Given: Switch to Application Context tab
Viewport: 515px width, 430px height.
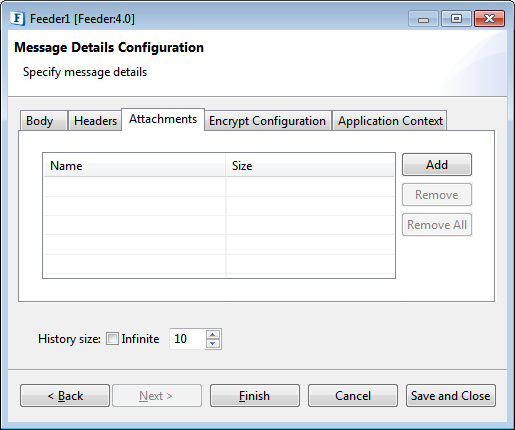Looking at the screenshot, I should 390,121.
